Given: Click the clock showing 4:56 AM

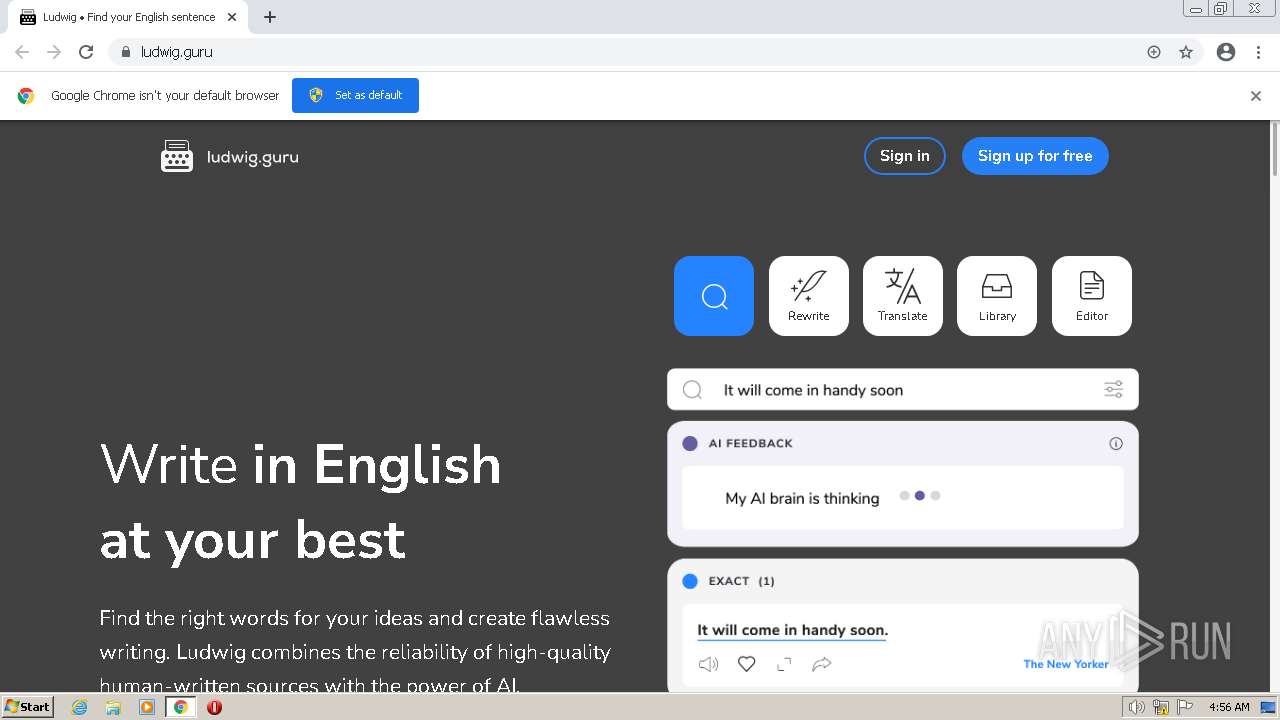Looking at the screenshot, I should (x=1229, y=707).
